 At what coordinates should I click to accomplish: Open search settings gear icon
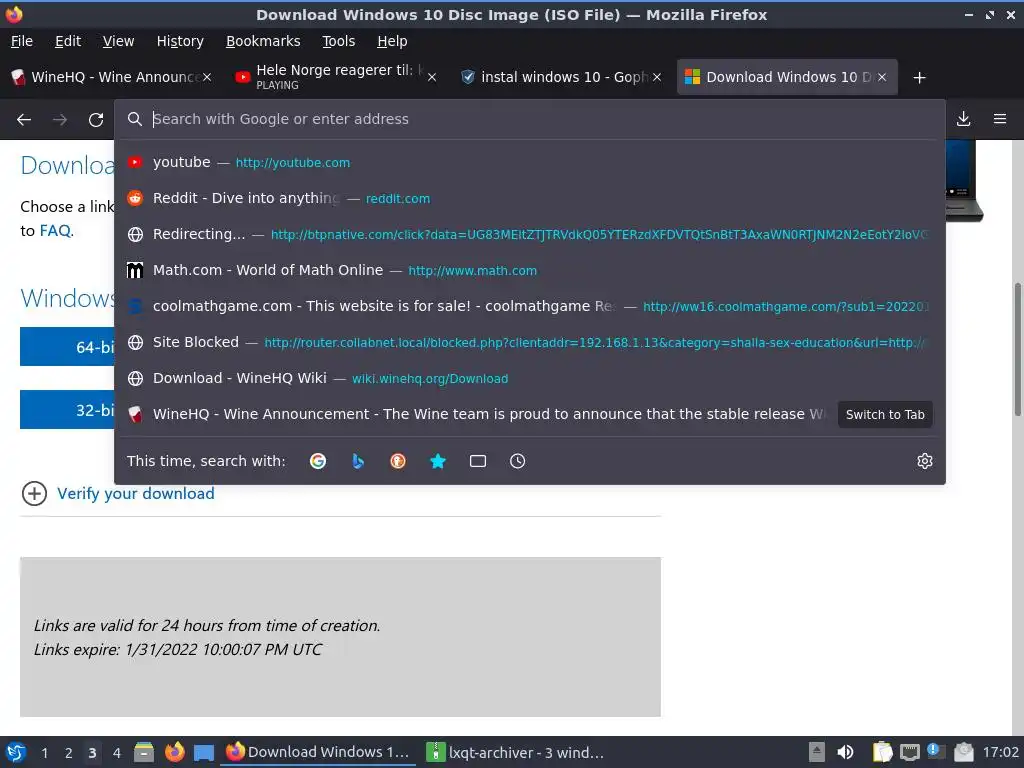[x=925, y=461]
